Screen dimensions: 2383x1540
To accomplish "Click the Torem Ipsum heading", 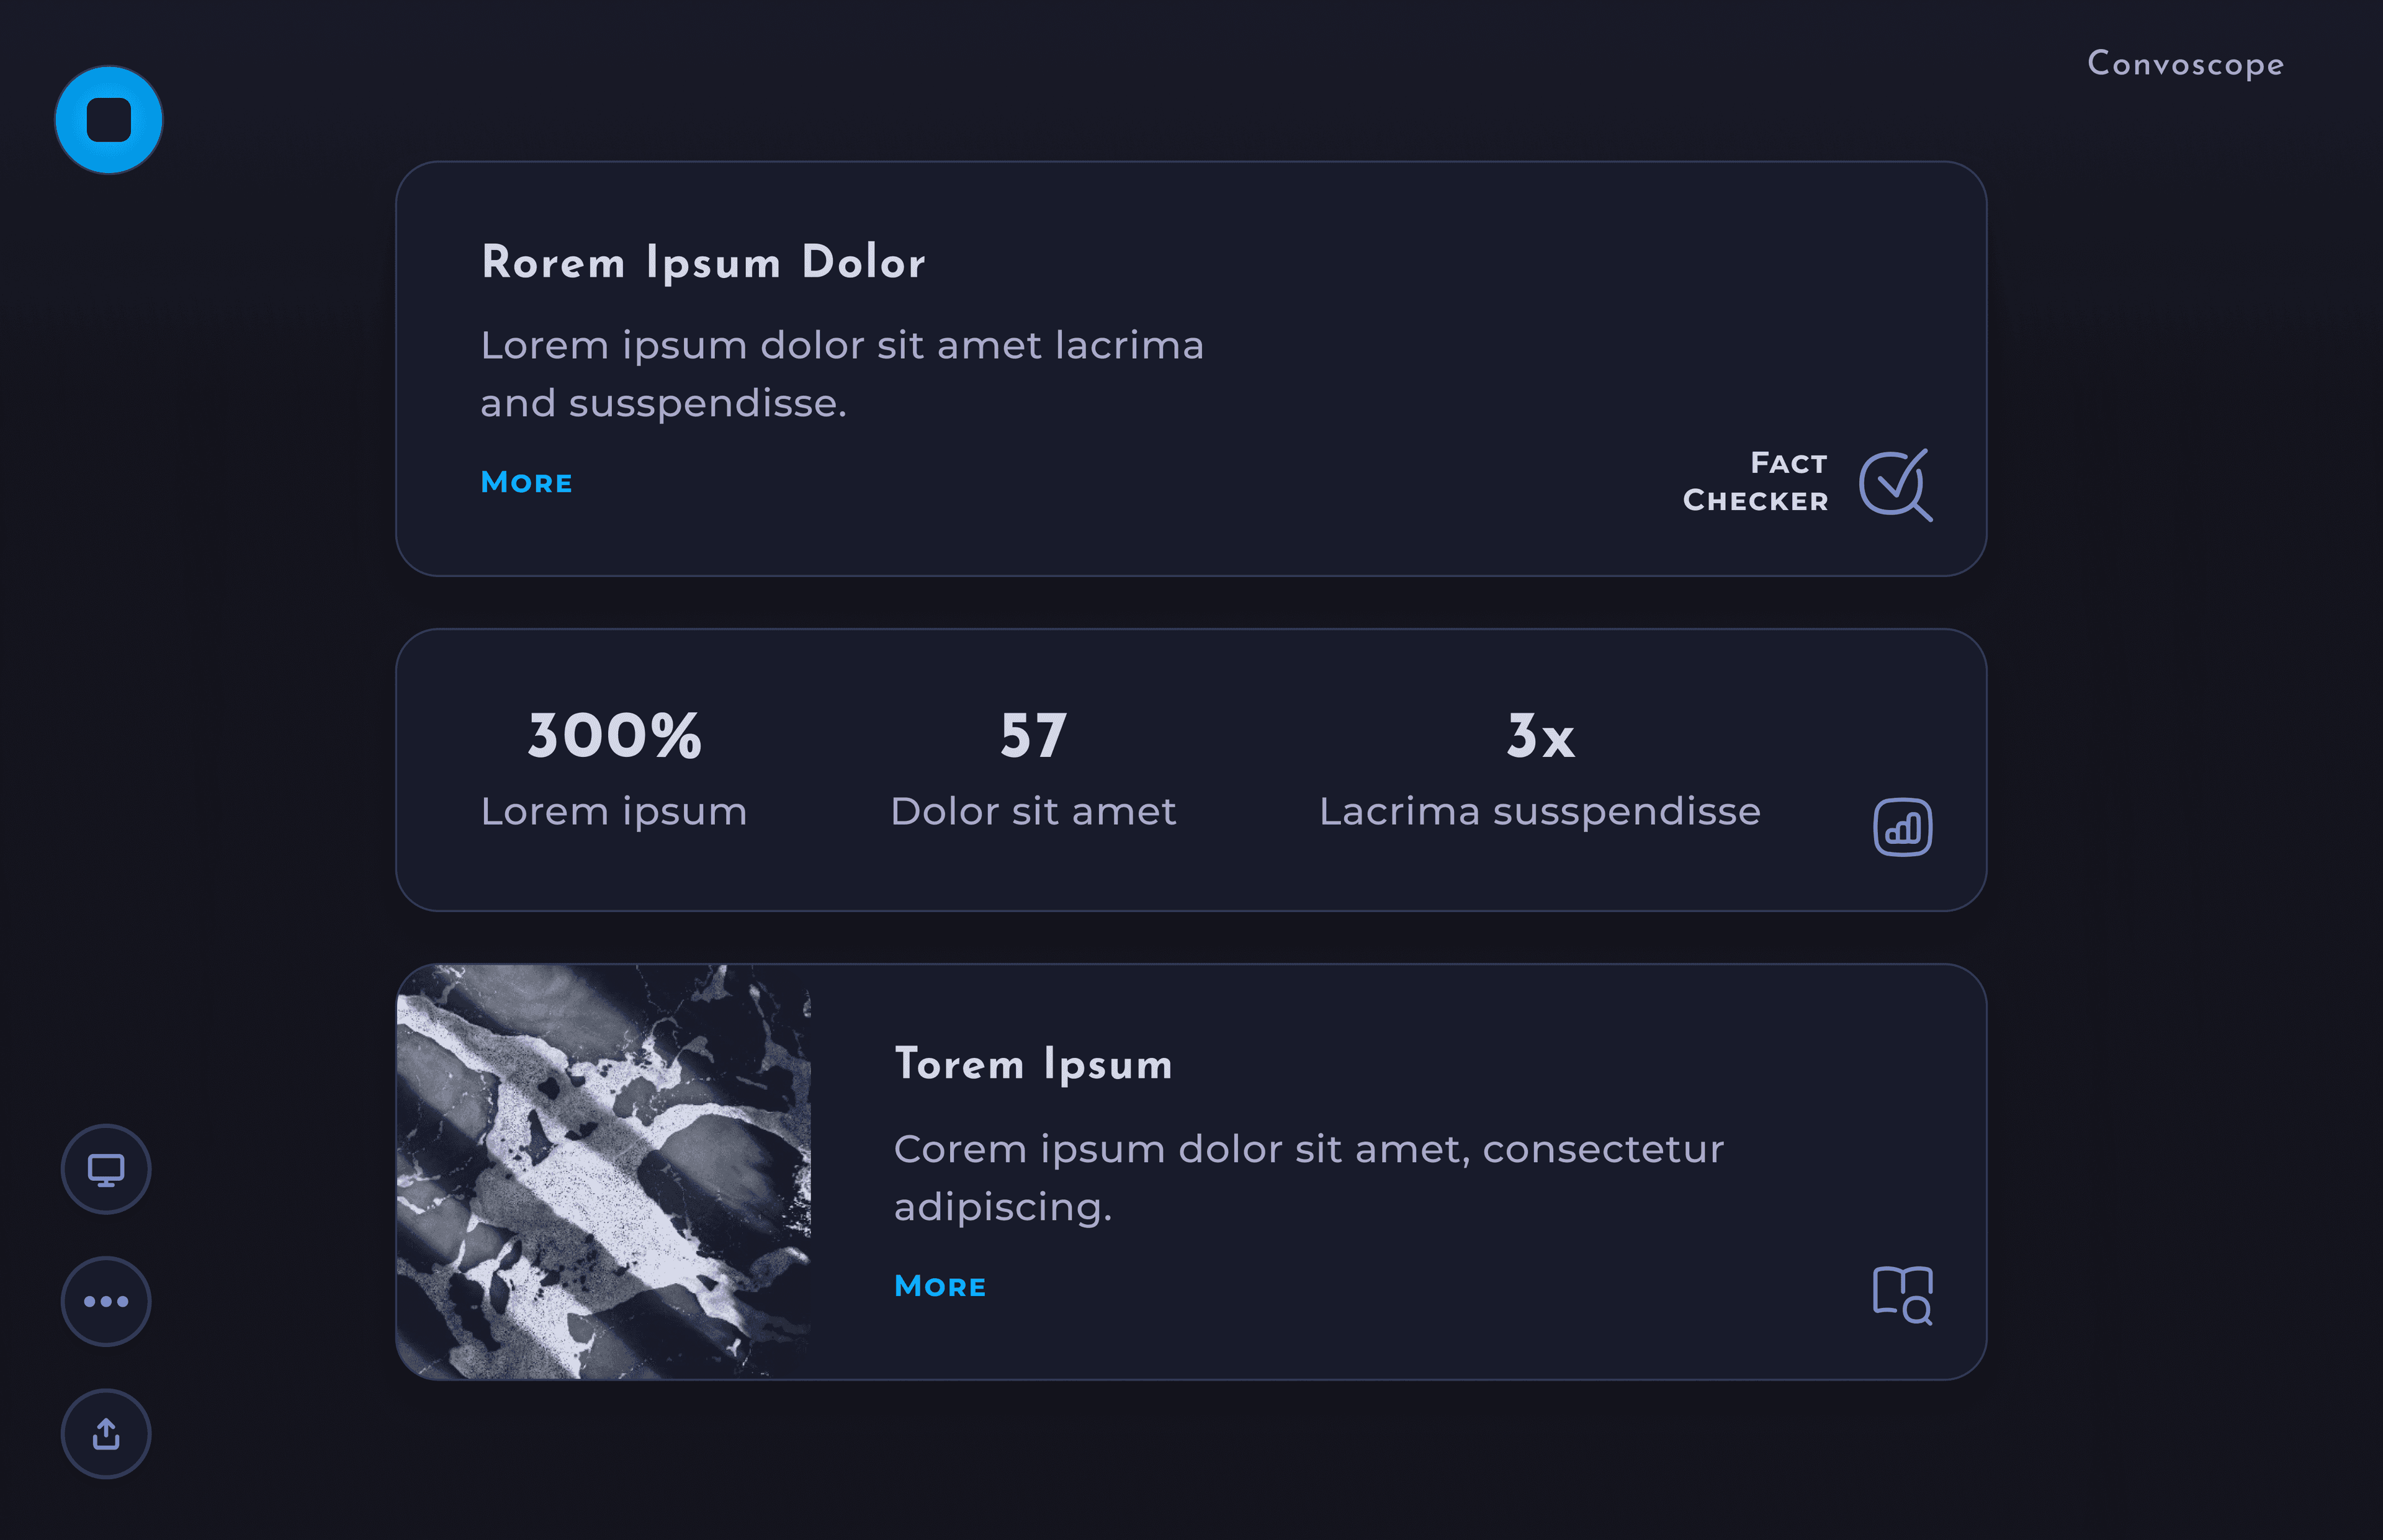I will 1033,1065.
